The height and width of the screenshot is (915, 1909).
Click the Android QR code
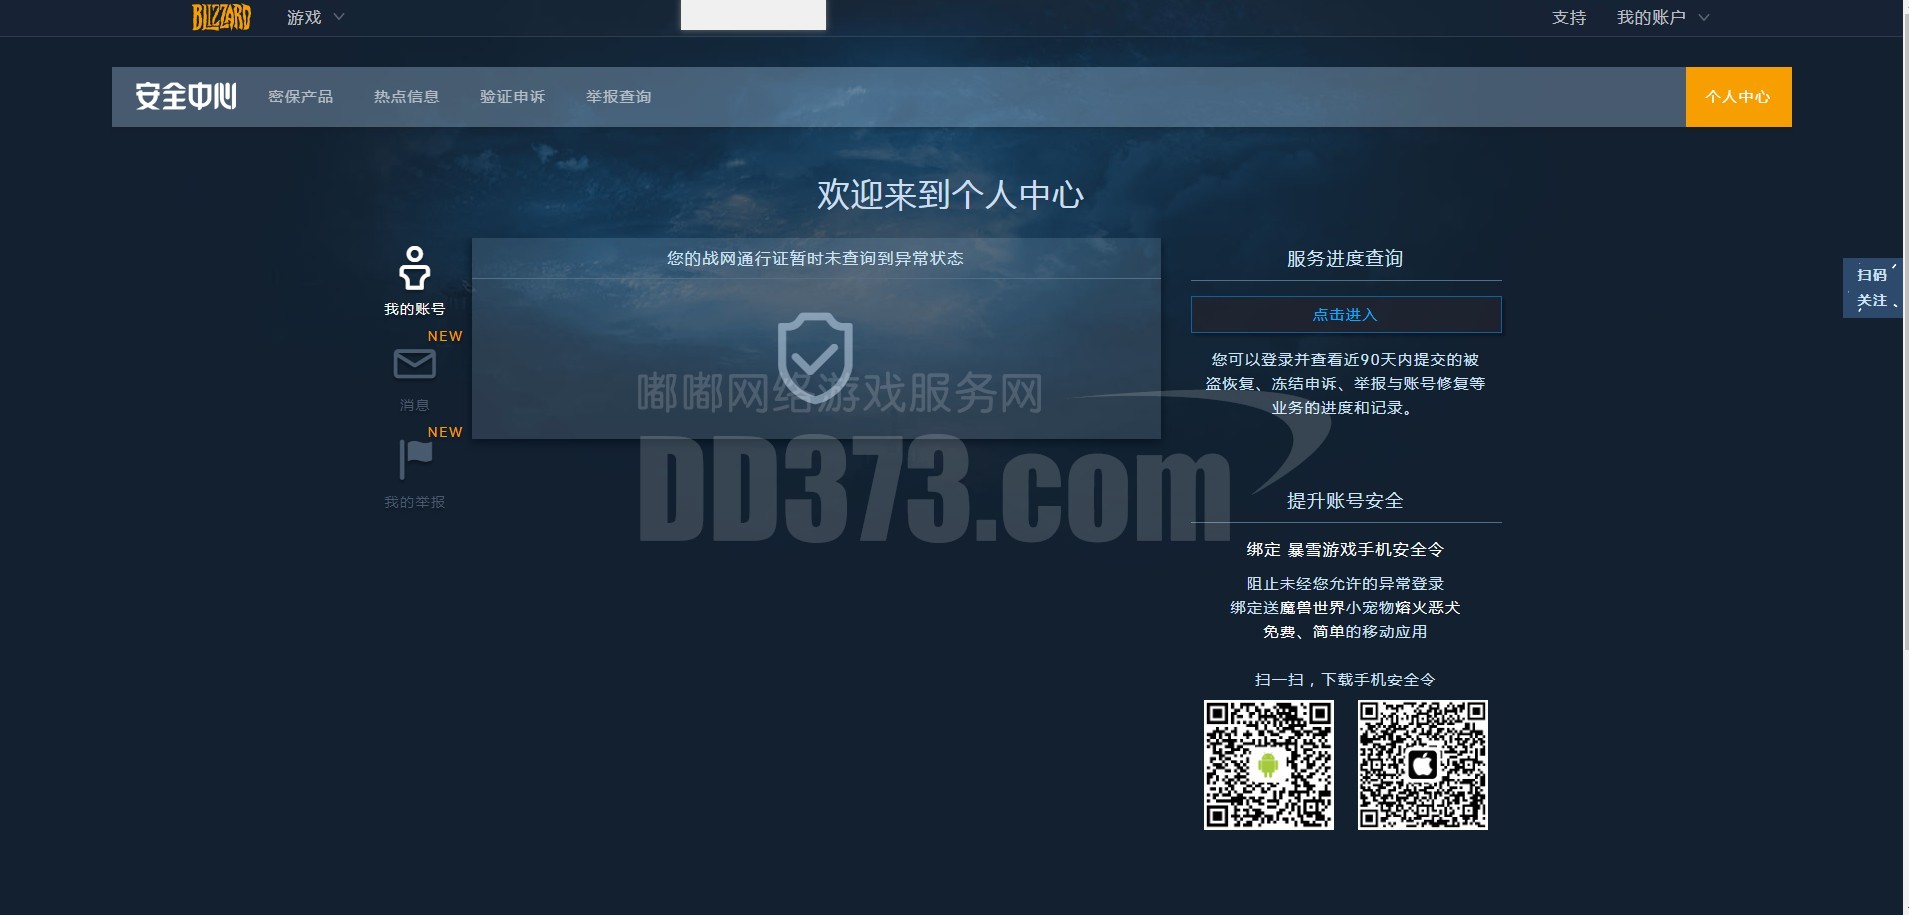(x=1268, y=765)
